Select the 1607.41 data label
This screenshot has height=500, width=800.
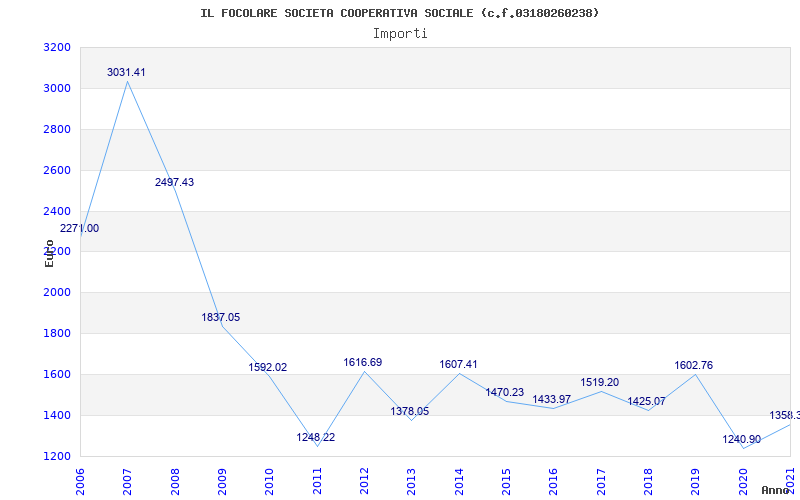click(x=459, y=364)
